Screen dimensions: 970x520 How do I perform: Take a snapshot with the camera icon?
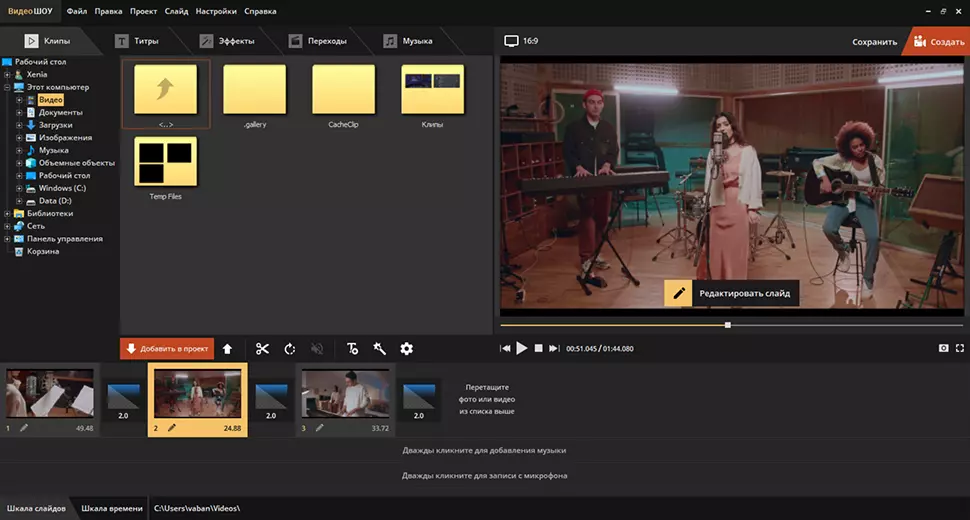[x=943, y=348]
